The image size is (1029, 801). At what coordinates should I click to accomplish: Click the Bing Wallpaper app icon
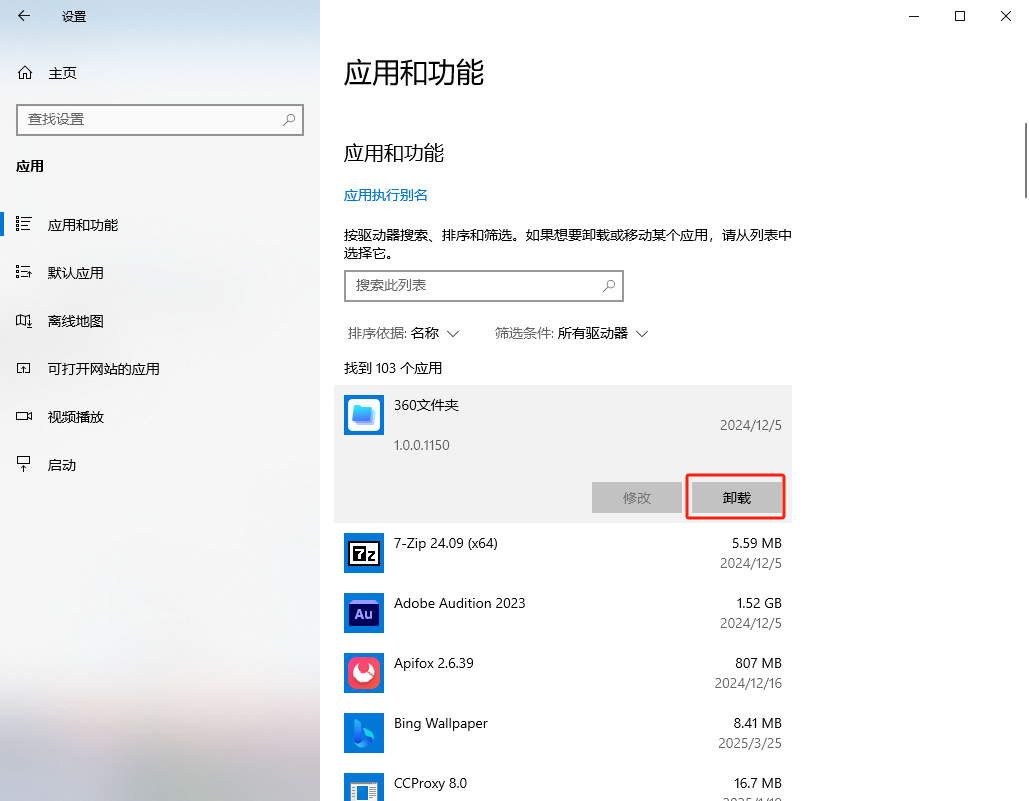pyautogui.click(x=364, y=733)
